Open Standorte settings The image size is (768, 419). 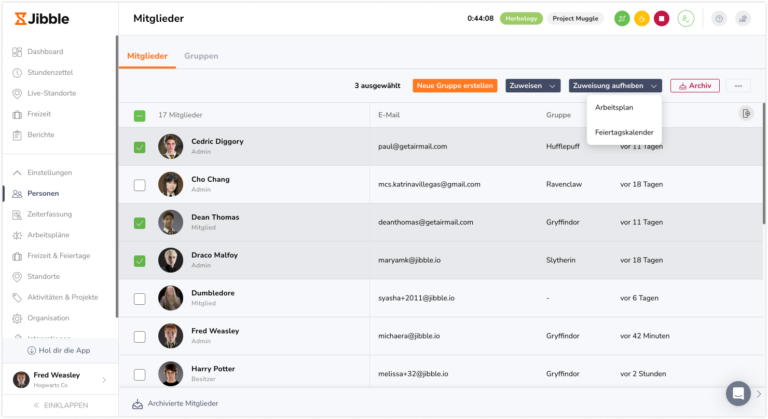[x=44, y=276]
